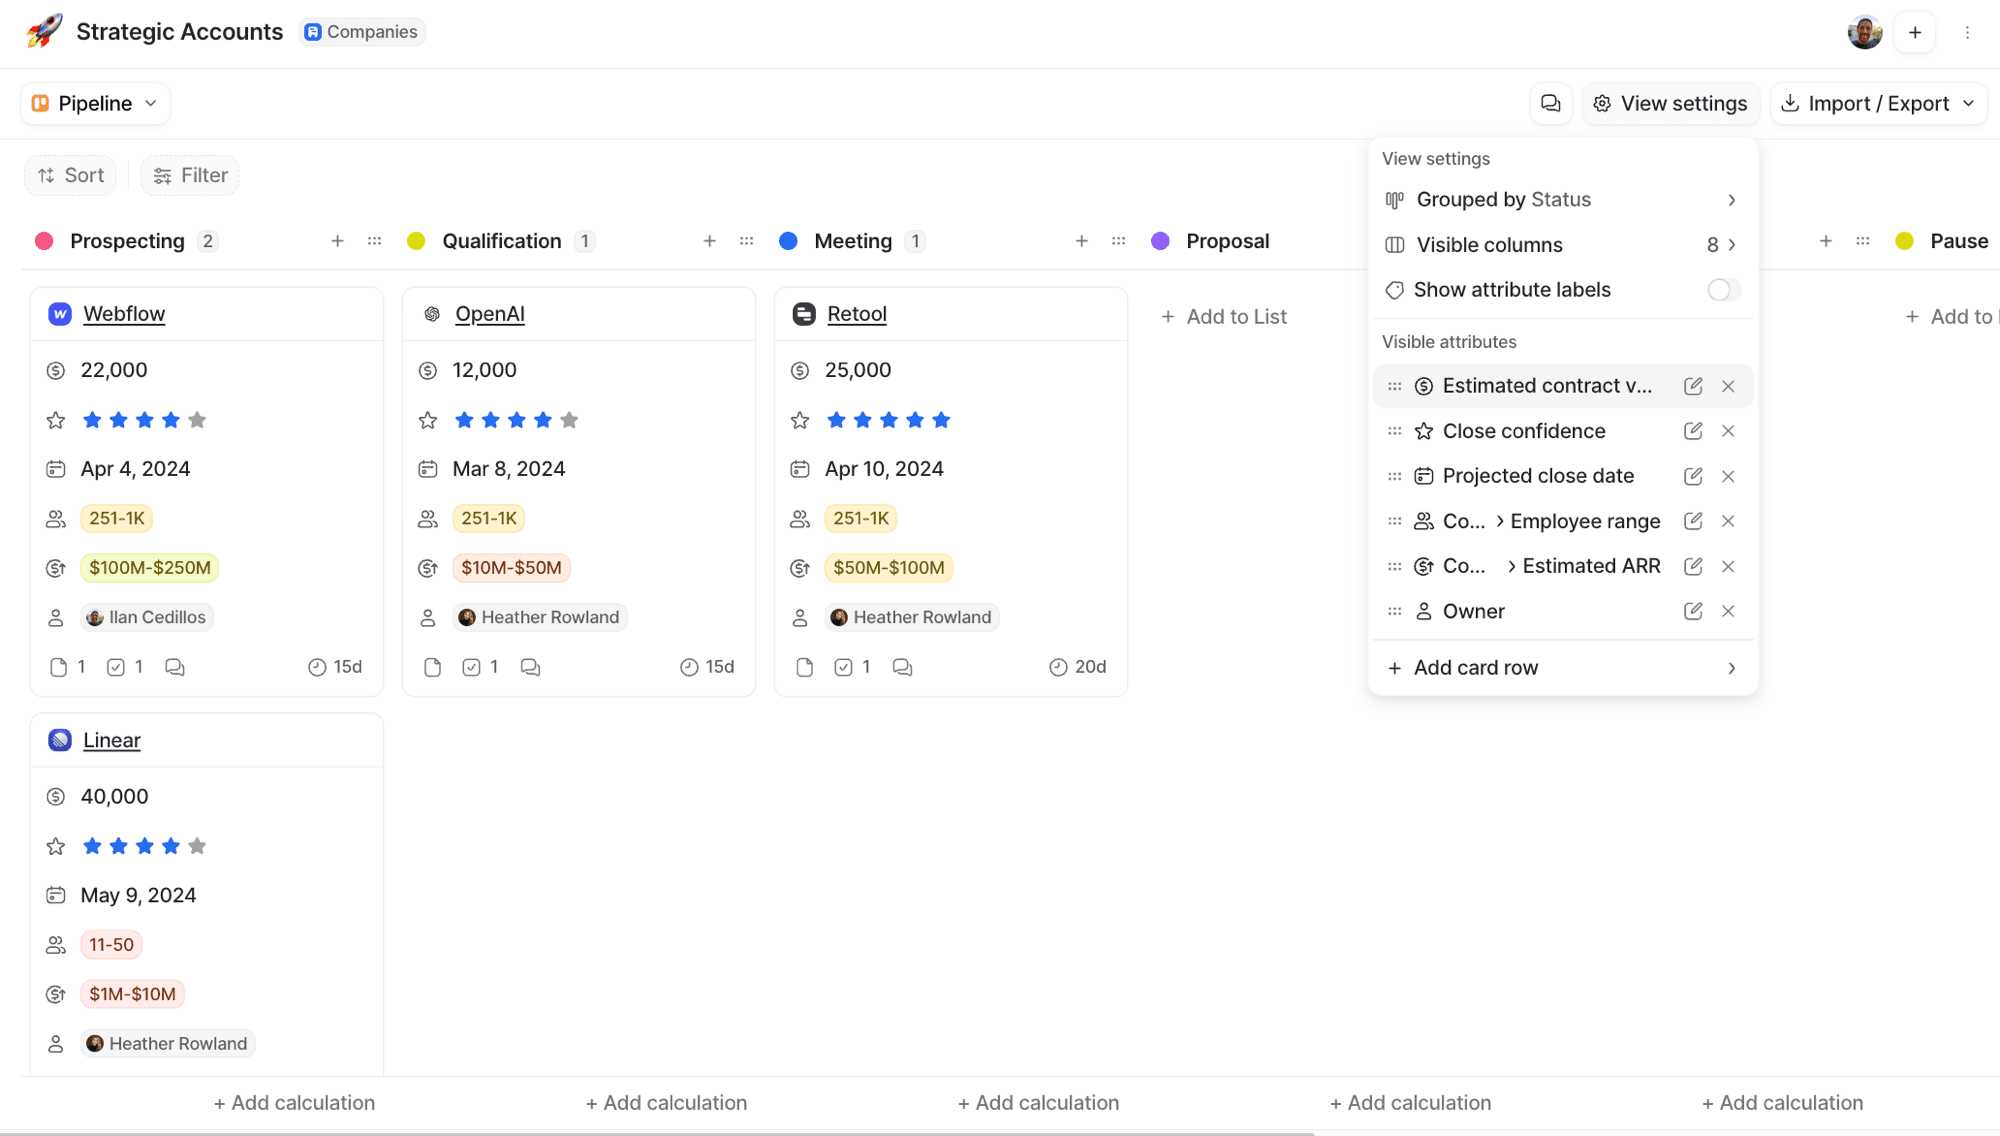The width and height of the screenshot is (2000, 1136).
Task: Open the Import / Export dropdown
Action: [1879, 104]
